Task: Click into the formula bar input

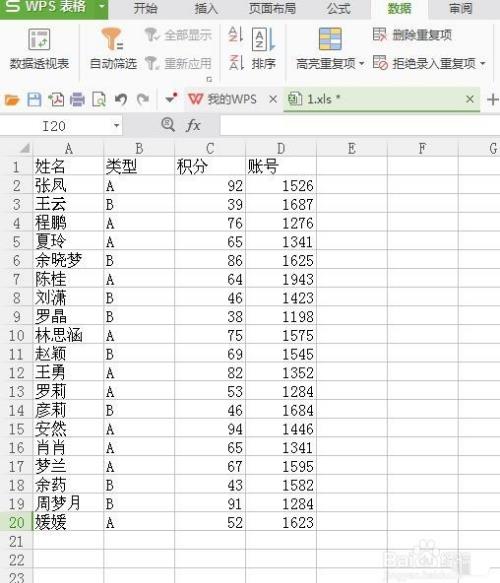Action: click(x=360, y=126)
